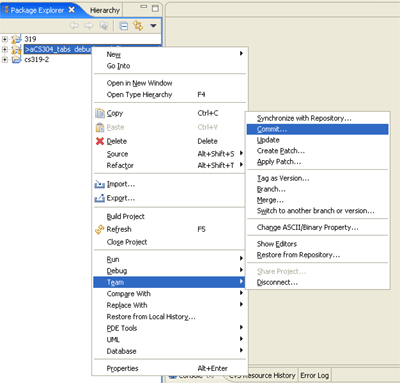
Task: Open the UML submenu
Action: pos(170,339)
